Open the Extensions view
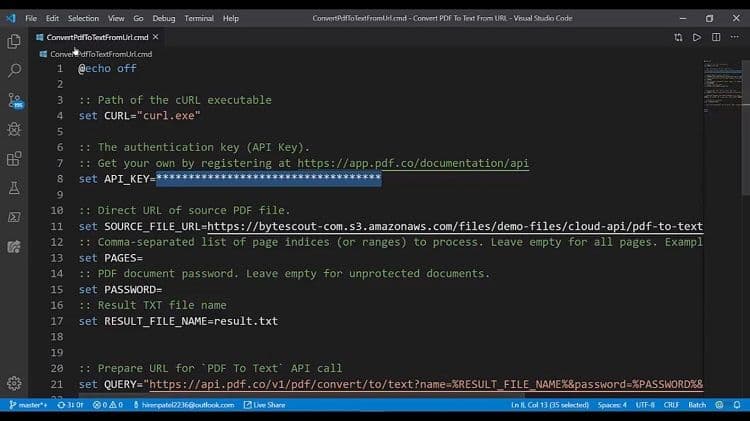Screen dimensions: 750x421 (14, 158)
